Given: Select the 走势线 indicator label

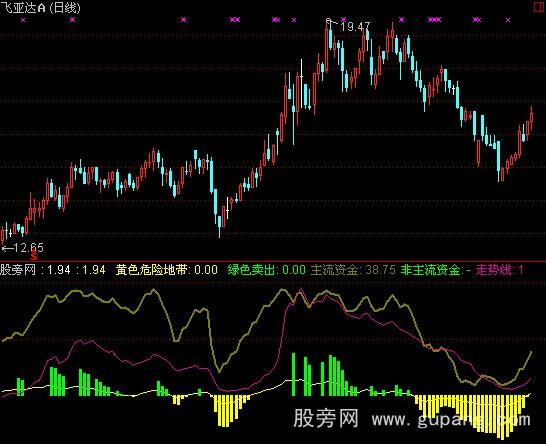Looking at the screenshot, I should coord(499,270).
